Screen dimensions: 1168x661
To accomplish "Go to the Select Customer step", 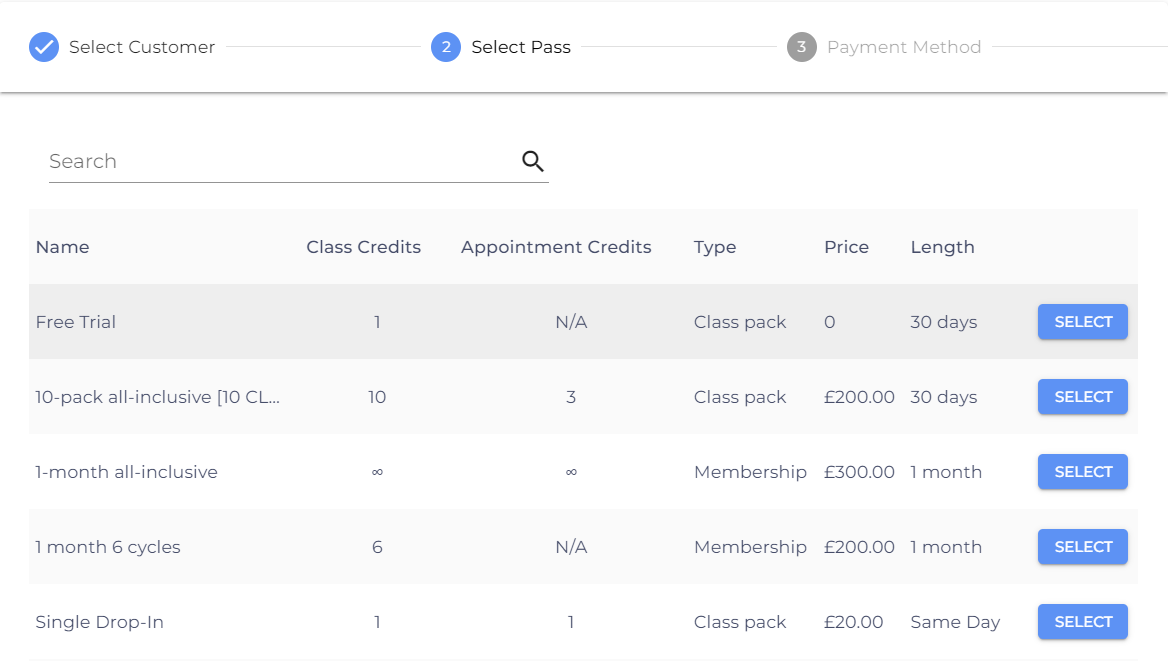I will (141, 47).
